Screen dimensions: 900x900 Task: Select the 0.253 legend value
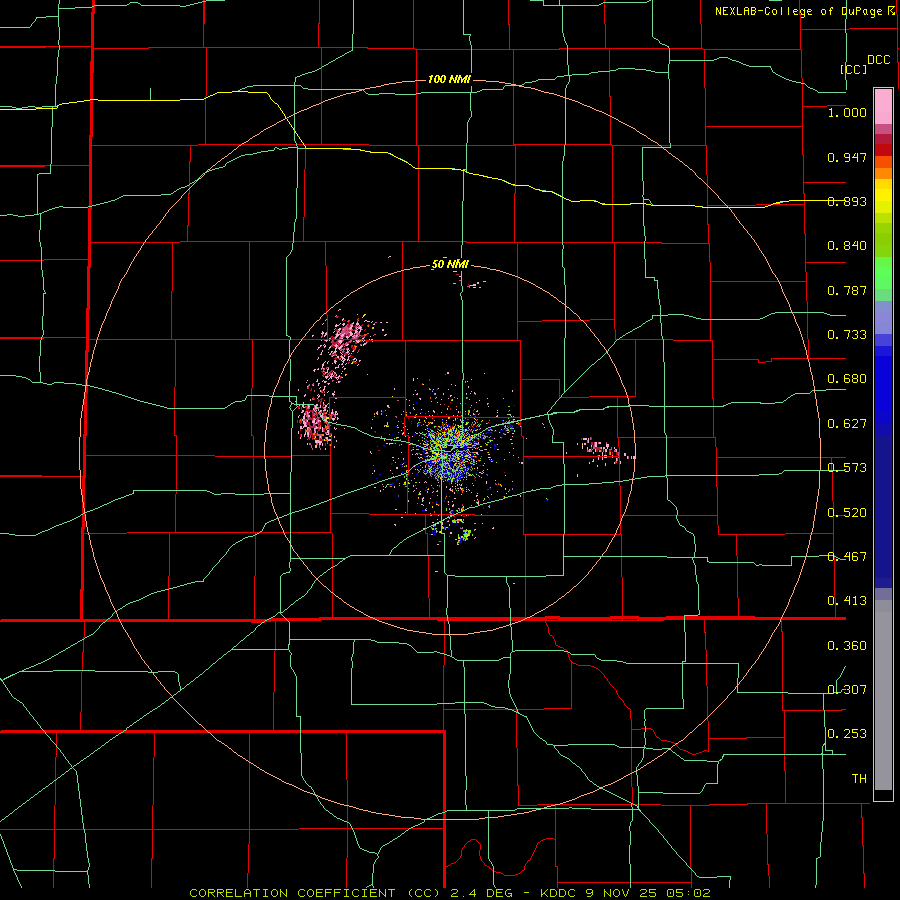(x=847, y=734)
